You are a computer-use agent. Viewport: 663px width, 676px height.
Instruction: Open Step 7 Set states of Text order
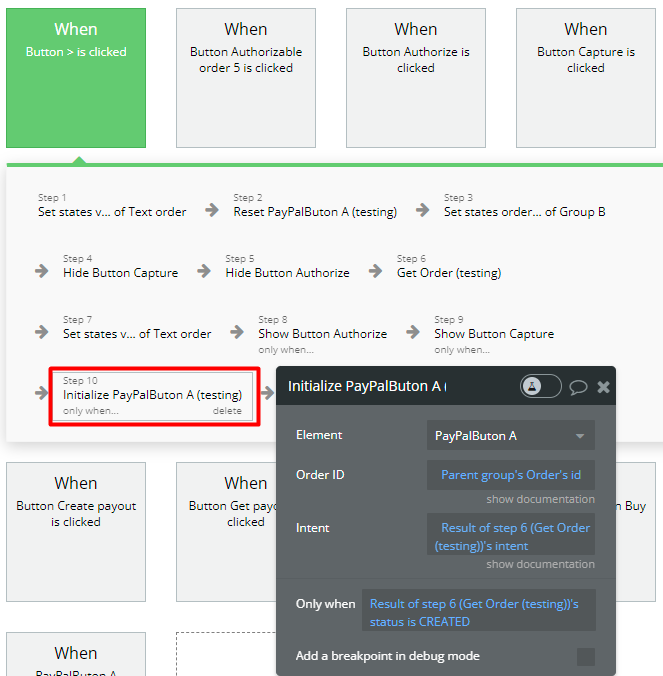tap(137, 328)
